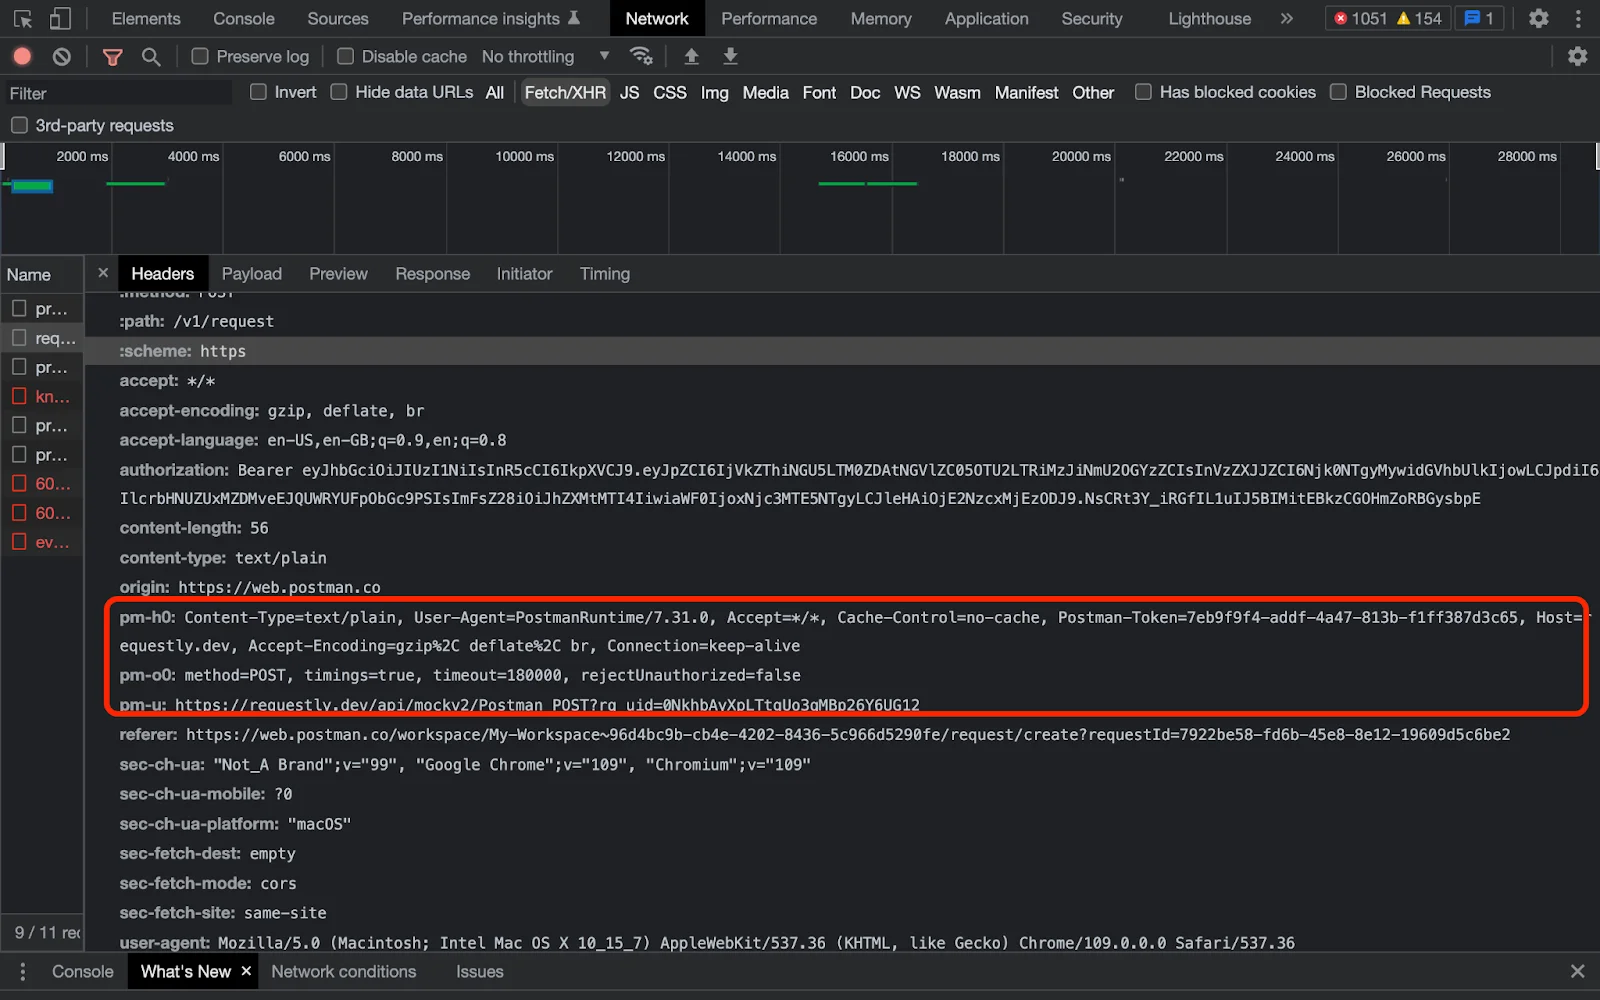1600x1000 pixels.
Task: Filter requests by Other
Action: (x=1093, y=93)
